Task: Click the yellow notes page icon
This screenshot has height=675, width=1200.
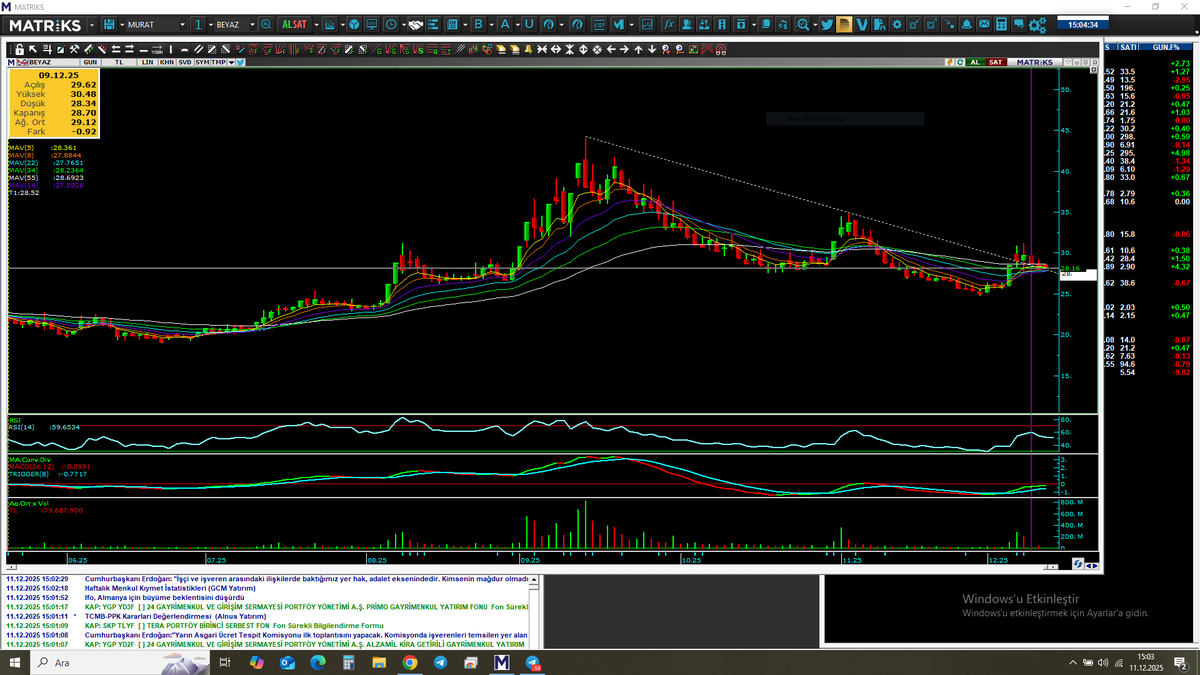Action: [x=843, y=24]
